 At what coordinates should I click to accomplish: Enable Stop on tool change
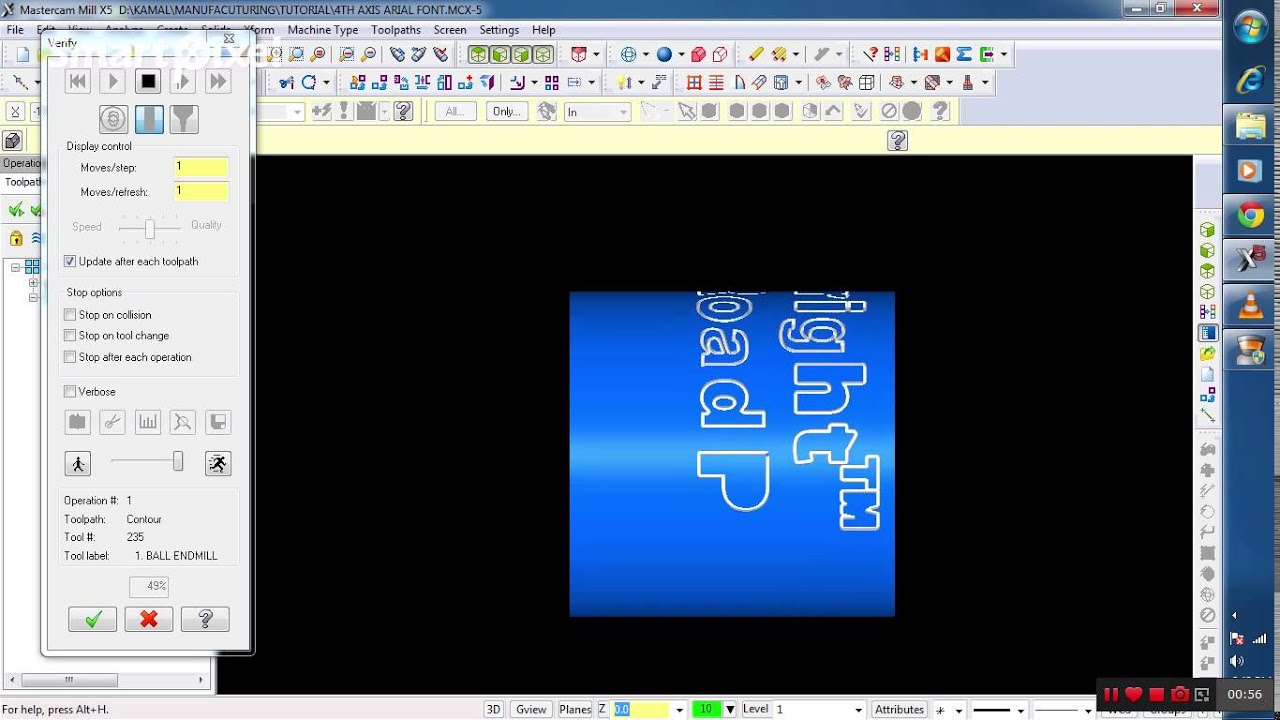(70, 336)
